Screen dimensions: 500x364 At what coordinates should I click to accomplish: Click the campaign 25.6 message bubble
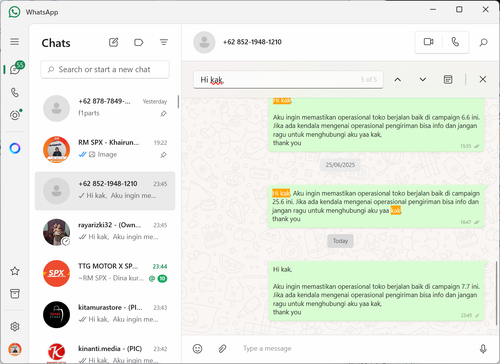click(x=376, y=206)
